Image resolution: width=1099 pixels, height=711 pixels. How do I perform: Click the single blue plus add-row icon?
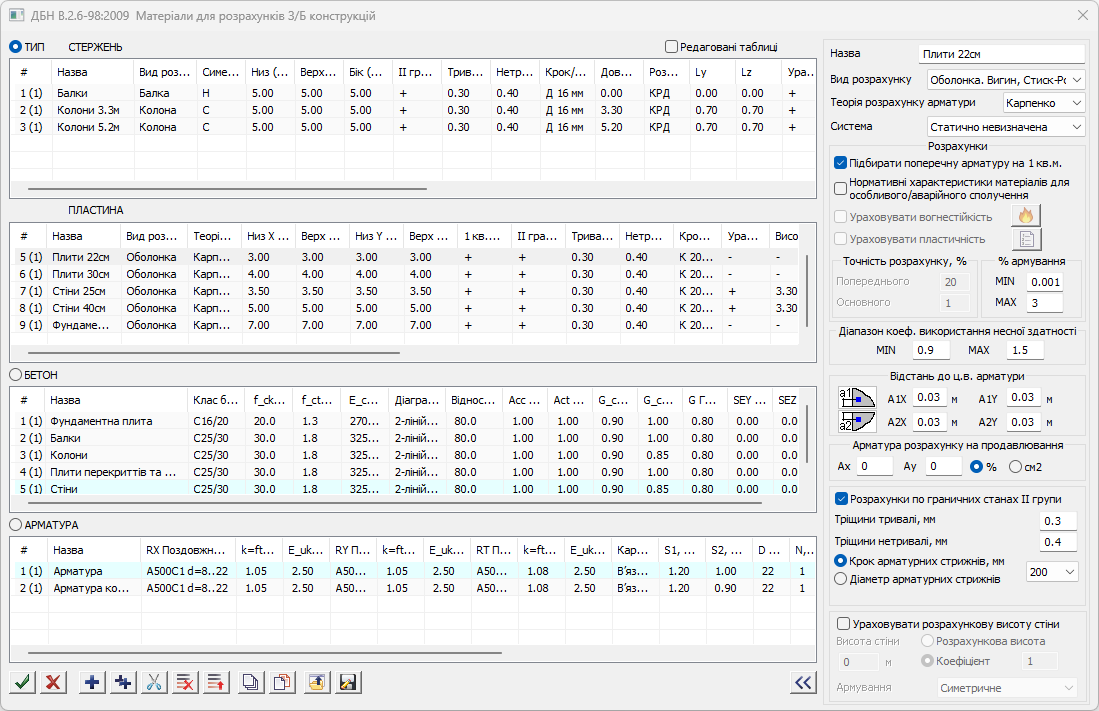click(x=92, y=682)
